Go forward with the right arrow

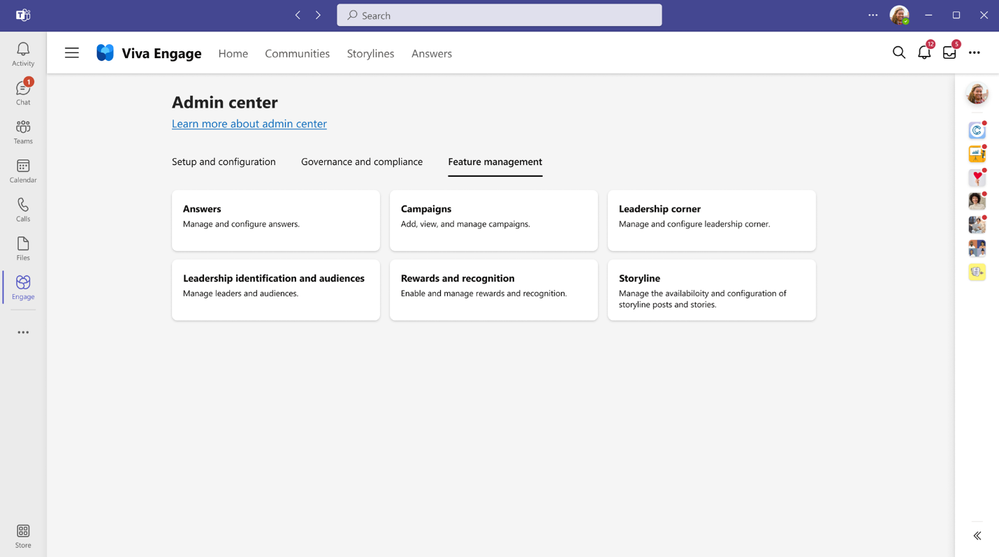318,15
